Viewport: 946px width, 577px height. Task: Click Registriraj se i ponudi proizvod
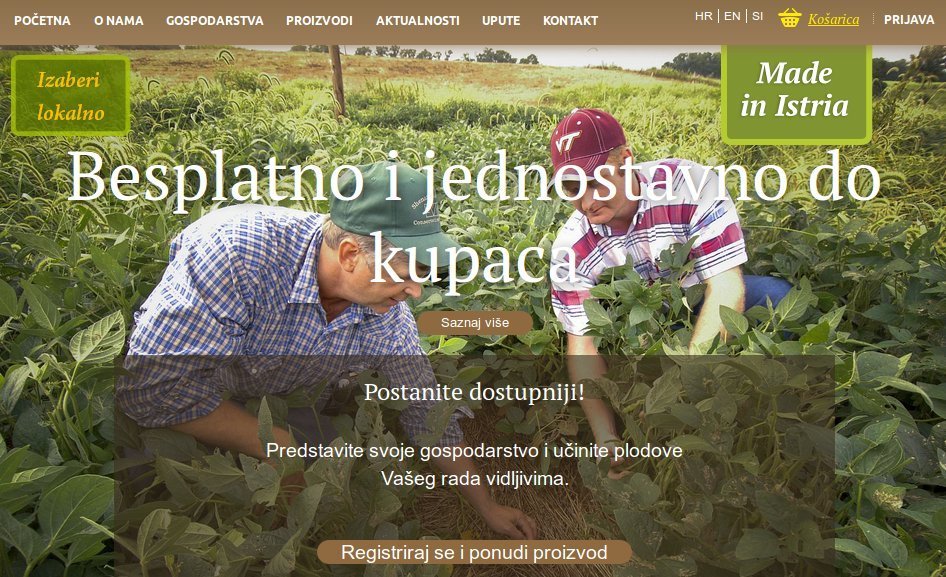[474, 552]
